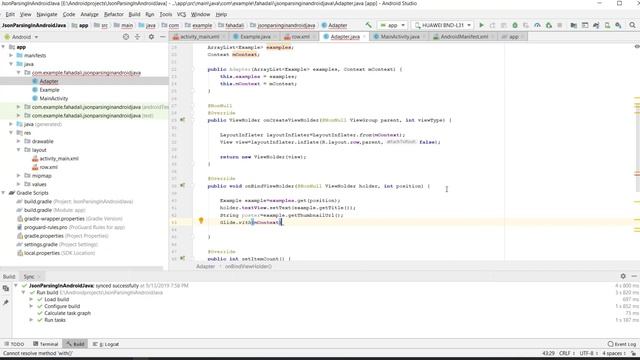This screenshot has height=360, width=640.
Task: Collapse the layout folder
Action: tap(19, 150)
